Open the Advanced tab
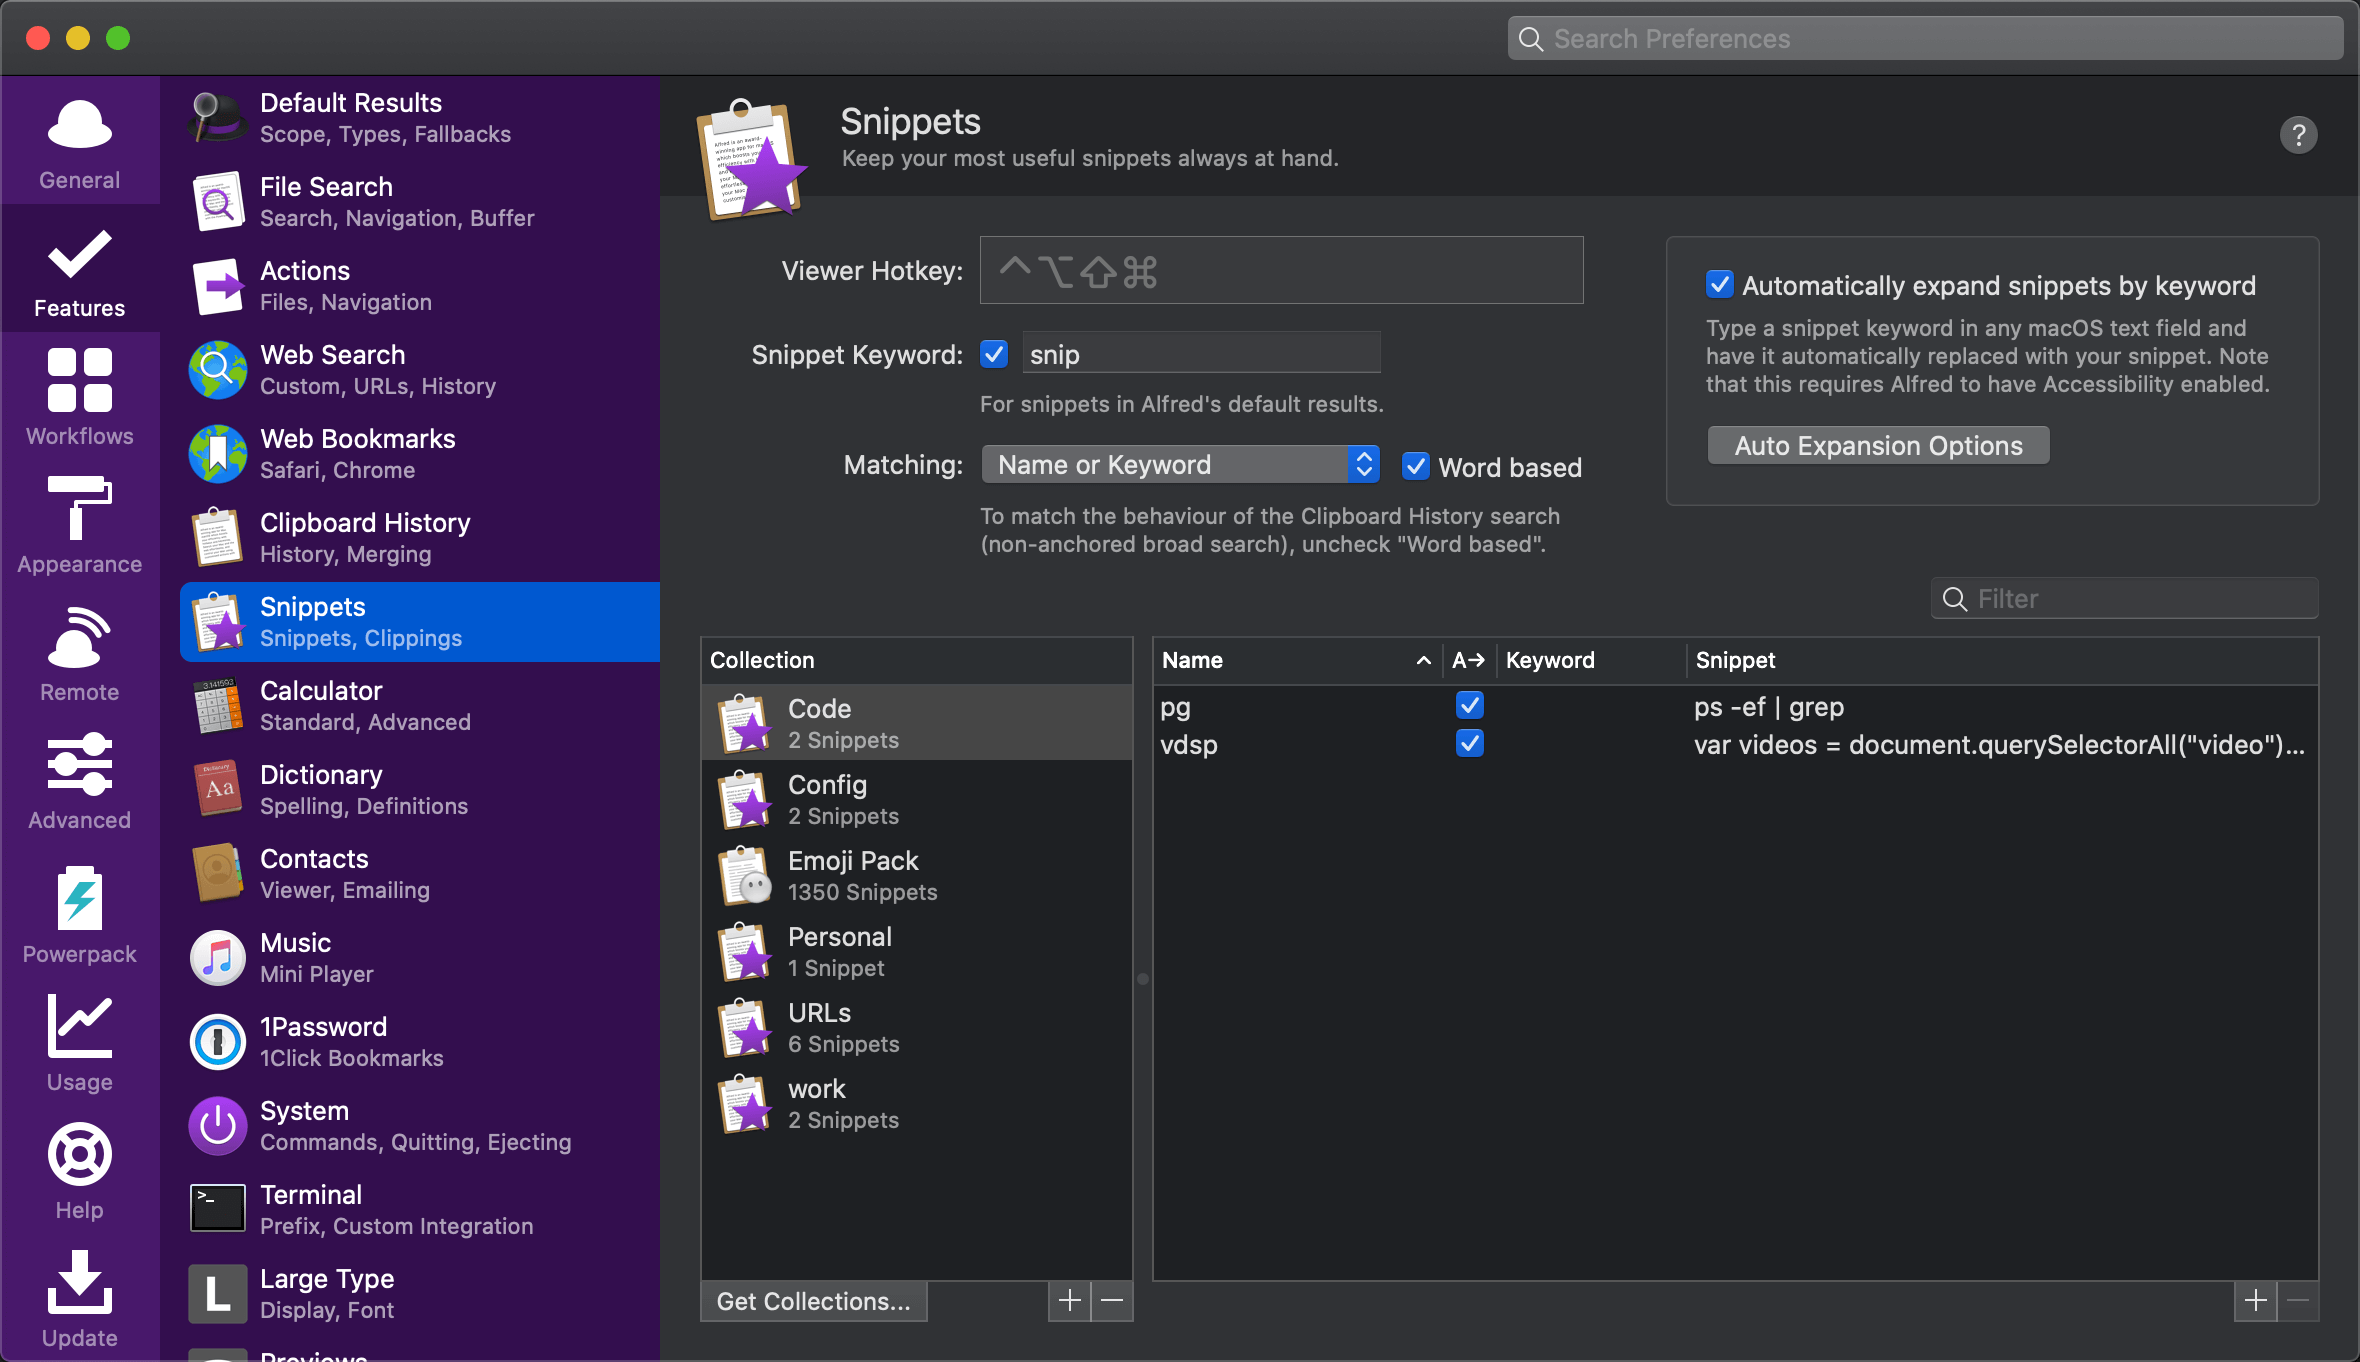This screenshot has height=1362, width=2360. click(80, 781)
